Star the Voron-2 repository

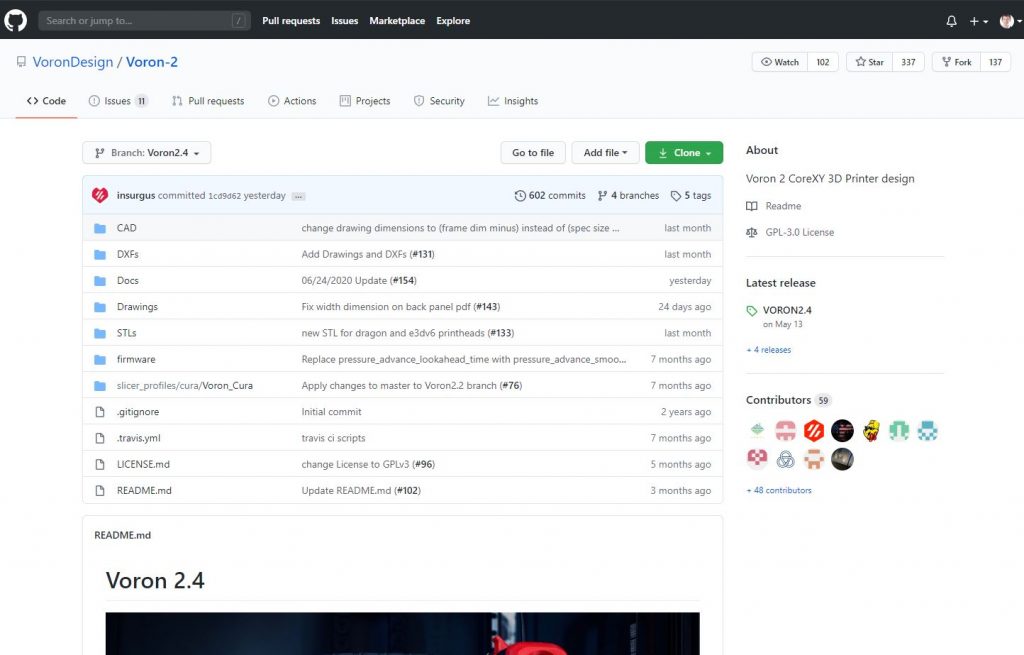[867, 62]
